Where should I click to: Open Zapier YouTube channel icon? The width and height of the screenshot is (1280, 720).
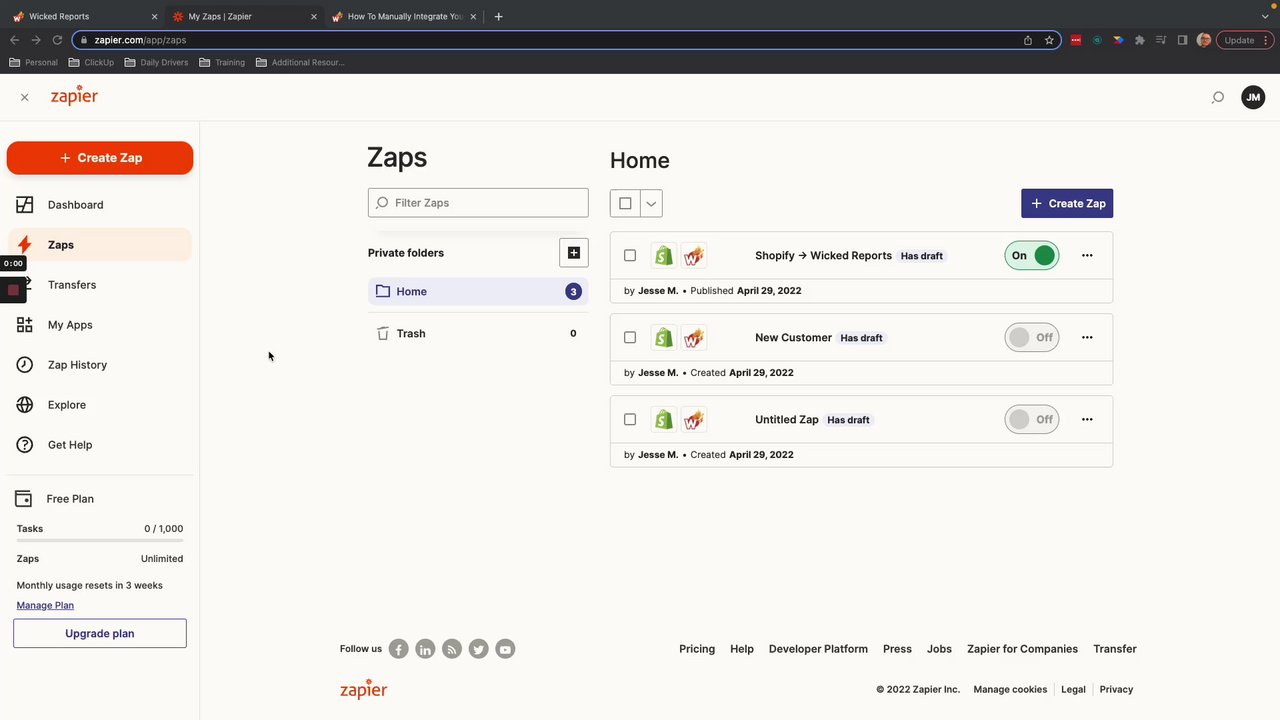coord(505,649)
